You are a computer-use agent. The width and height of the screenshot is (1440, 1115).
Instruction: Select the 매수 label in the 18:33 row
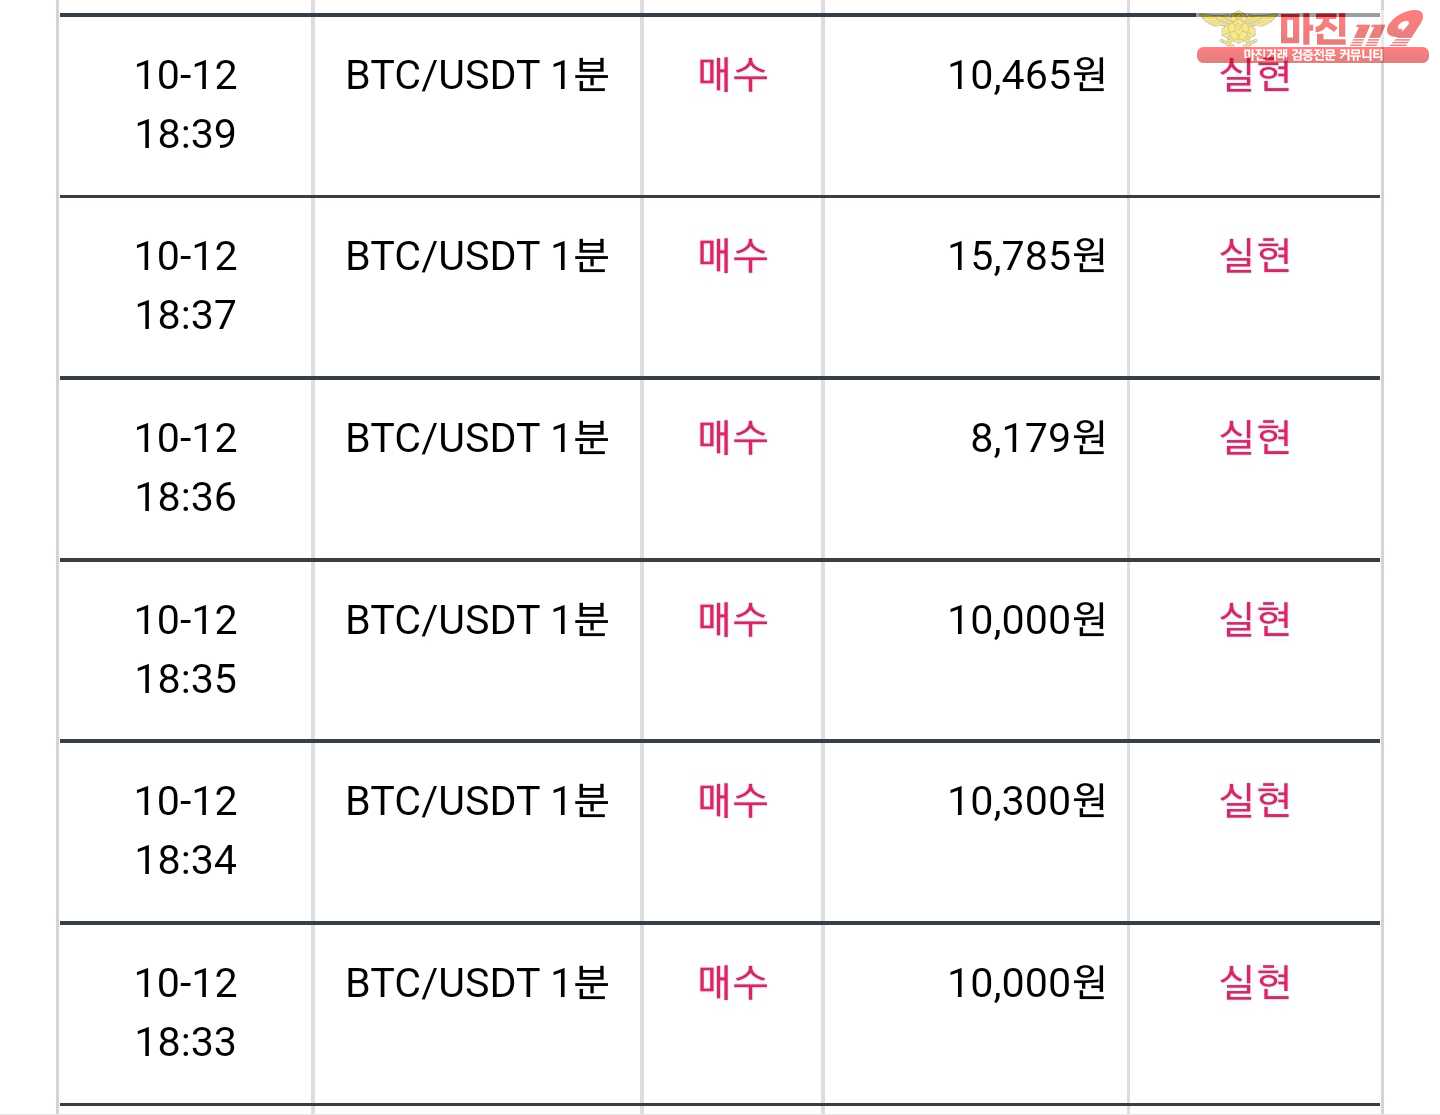(733, 983)
